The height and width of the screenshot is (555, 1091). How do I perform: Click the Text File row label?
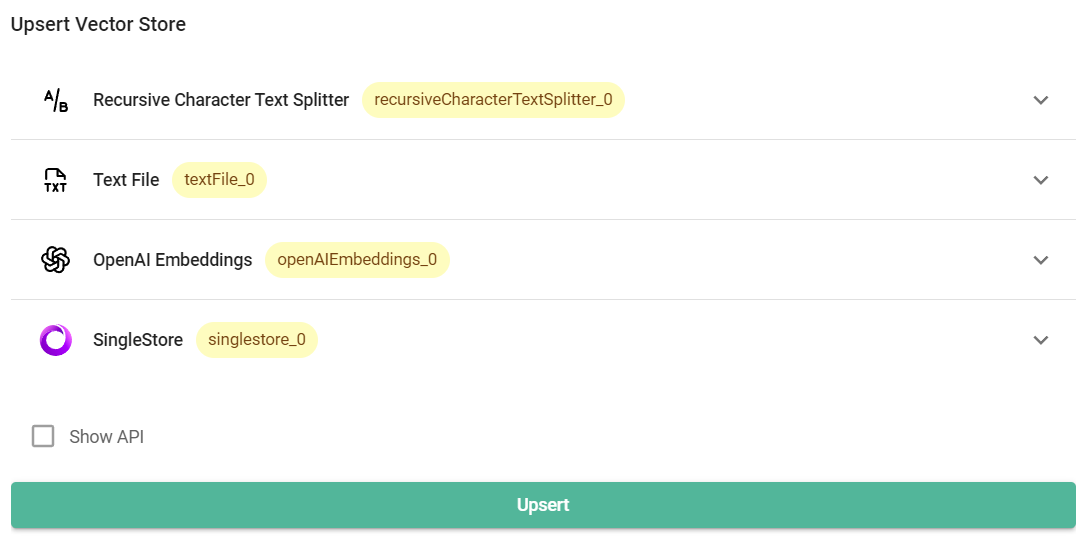126,180
